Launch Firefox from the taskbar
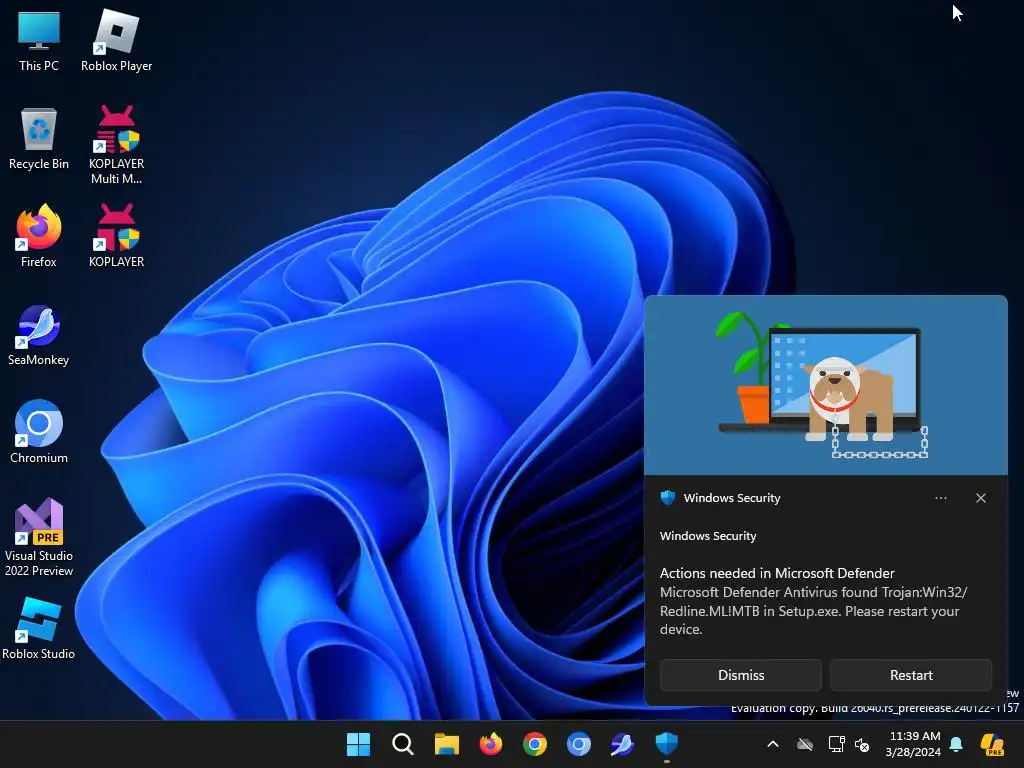 tap(490, 744)
